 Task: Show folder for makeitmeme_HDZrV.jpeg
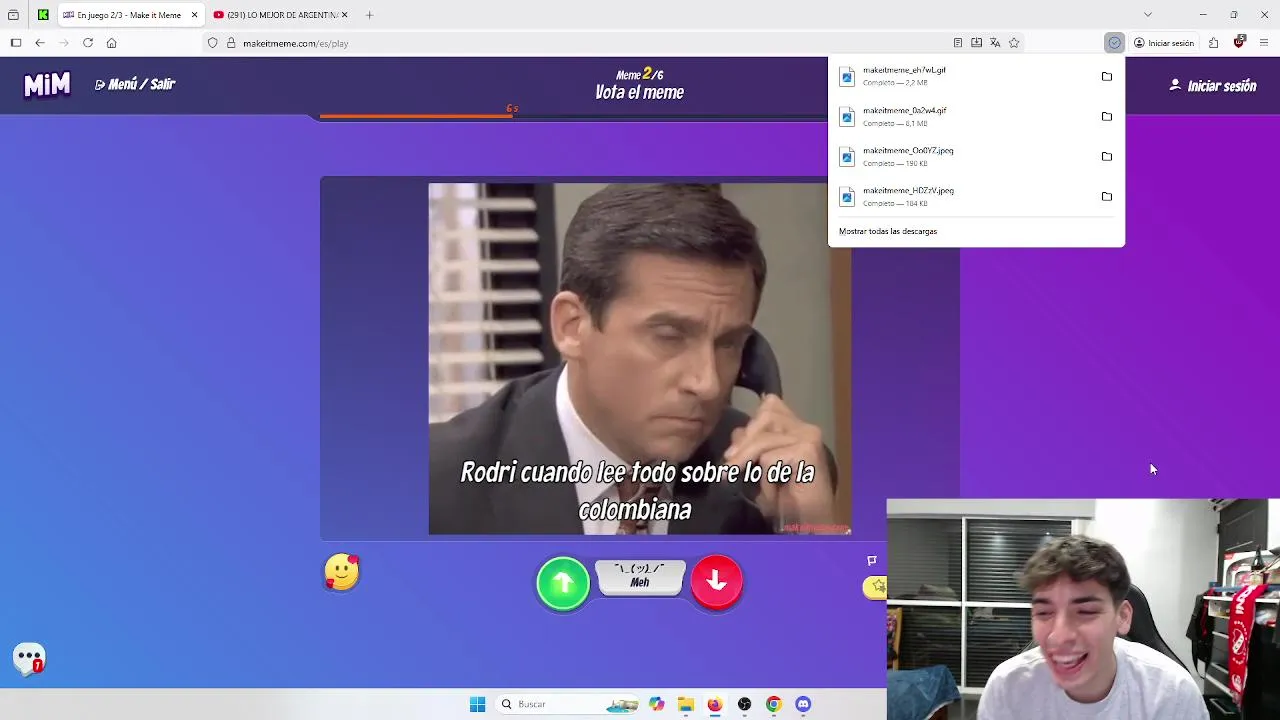(1106, 196)
